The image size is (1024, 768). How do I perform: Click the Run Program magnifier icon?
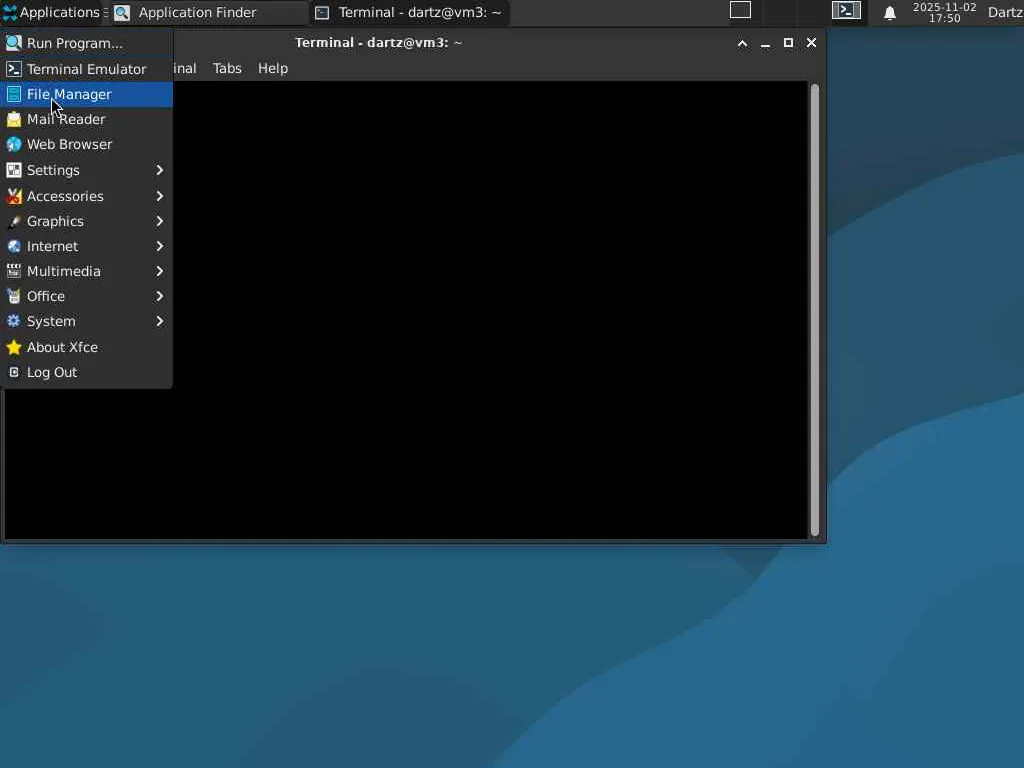pyautogui.click(x=14, y=43)
